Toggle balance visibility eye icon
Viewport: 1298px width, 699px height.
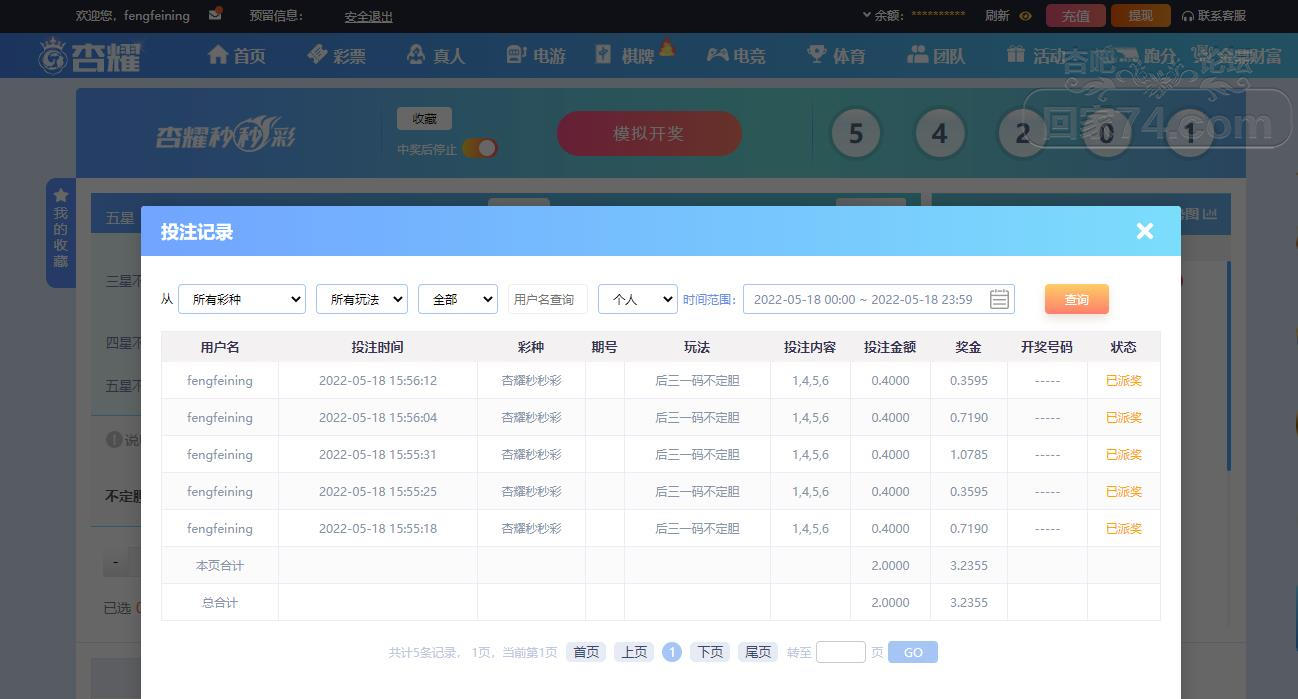1025,16
